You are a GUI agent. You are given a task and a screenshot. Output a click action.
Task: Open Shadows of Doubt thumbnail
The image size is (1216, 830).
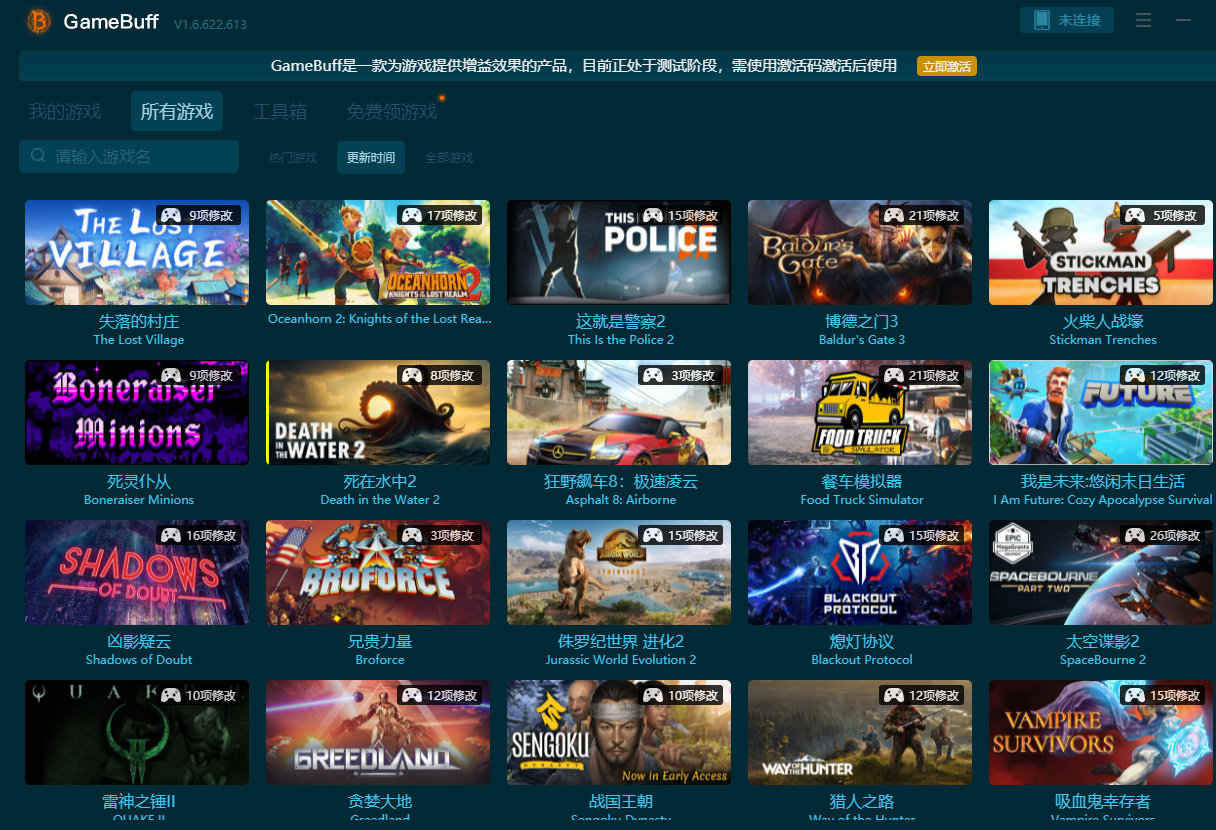point(137,572)
